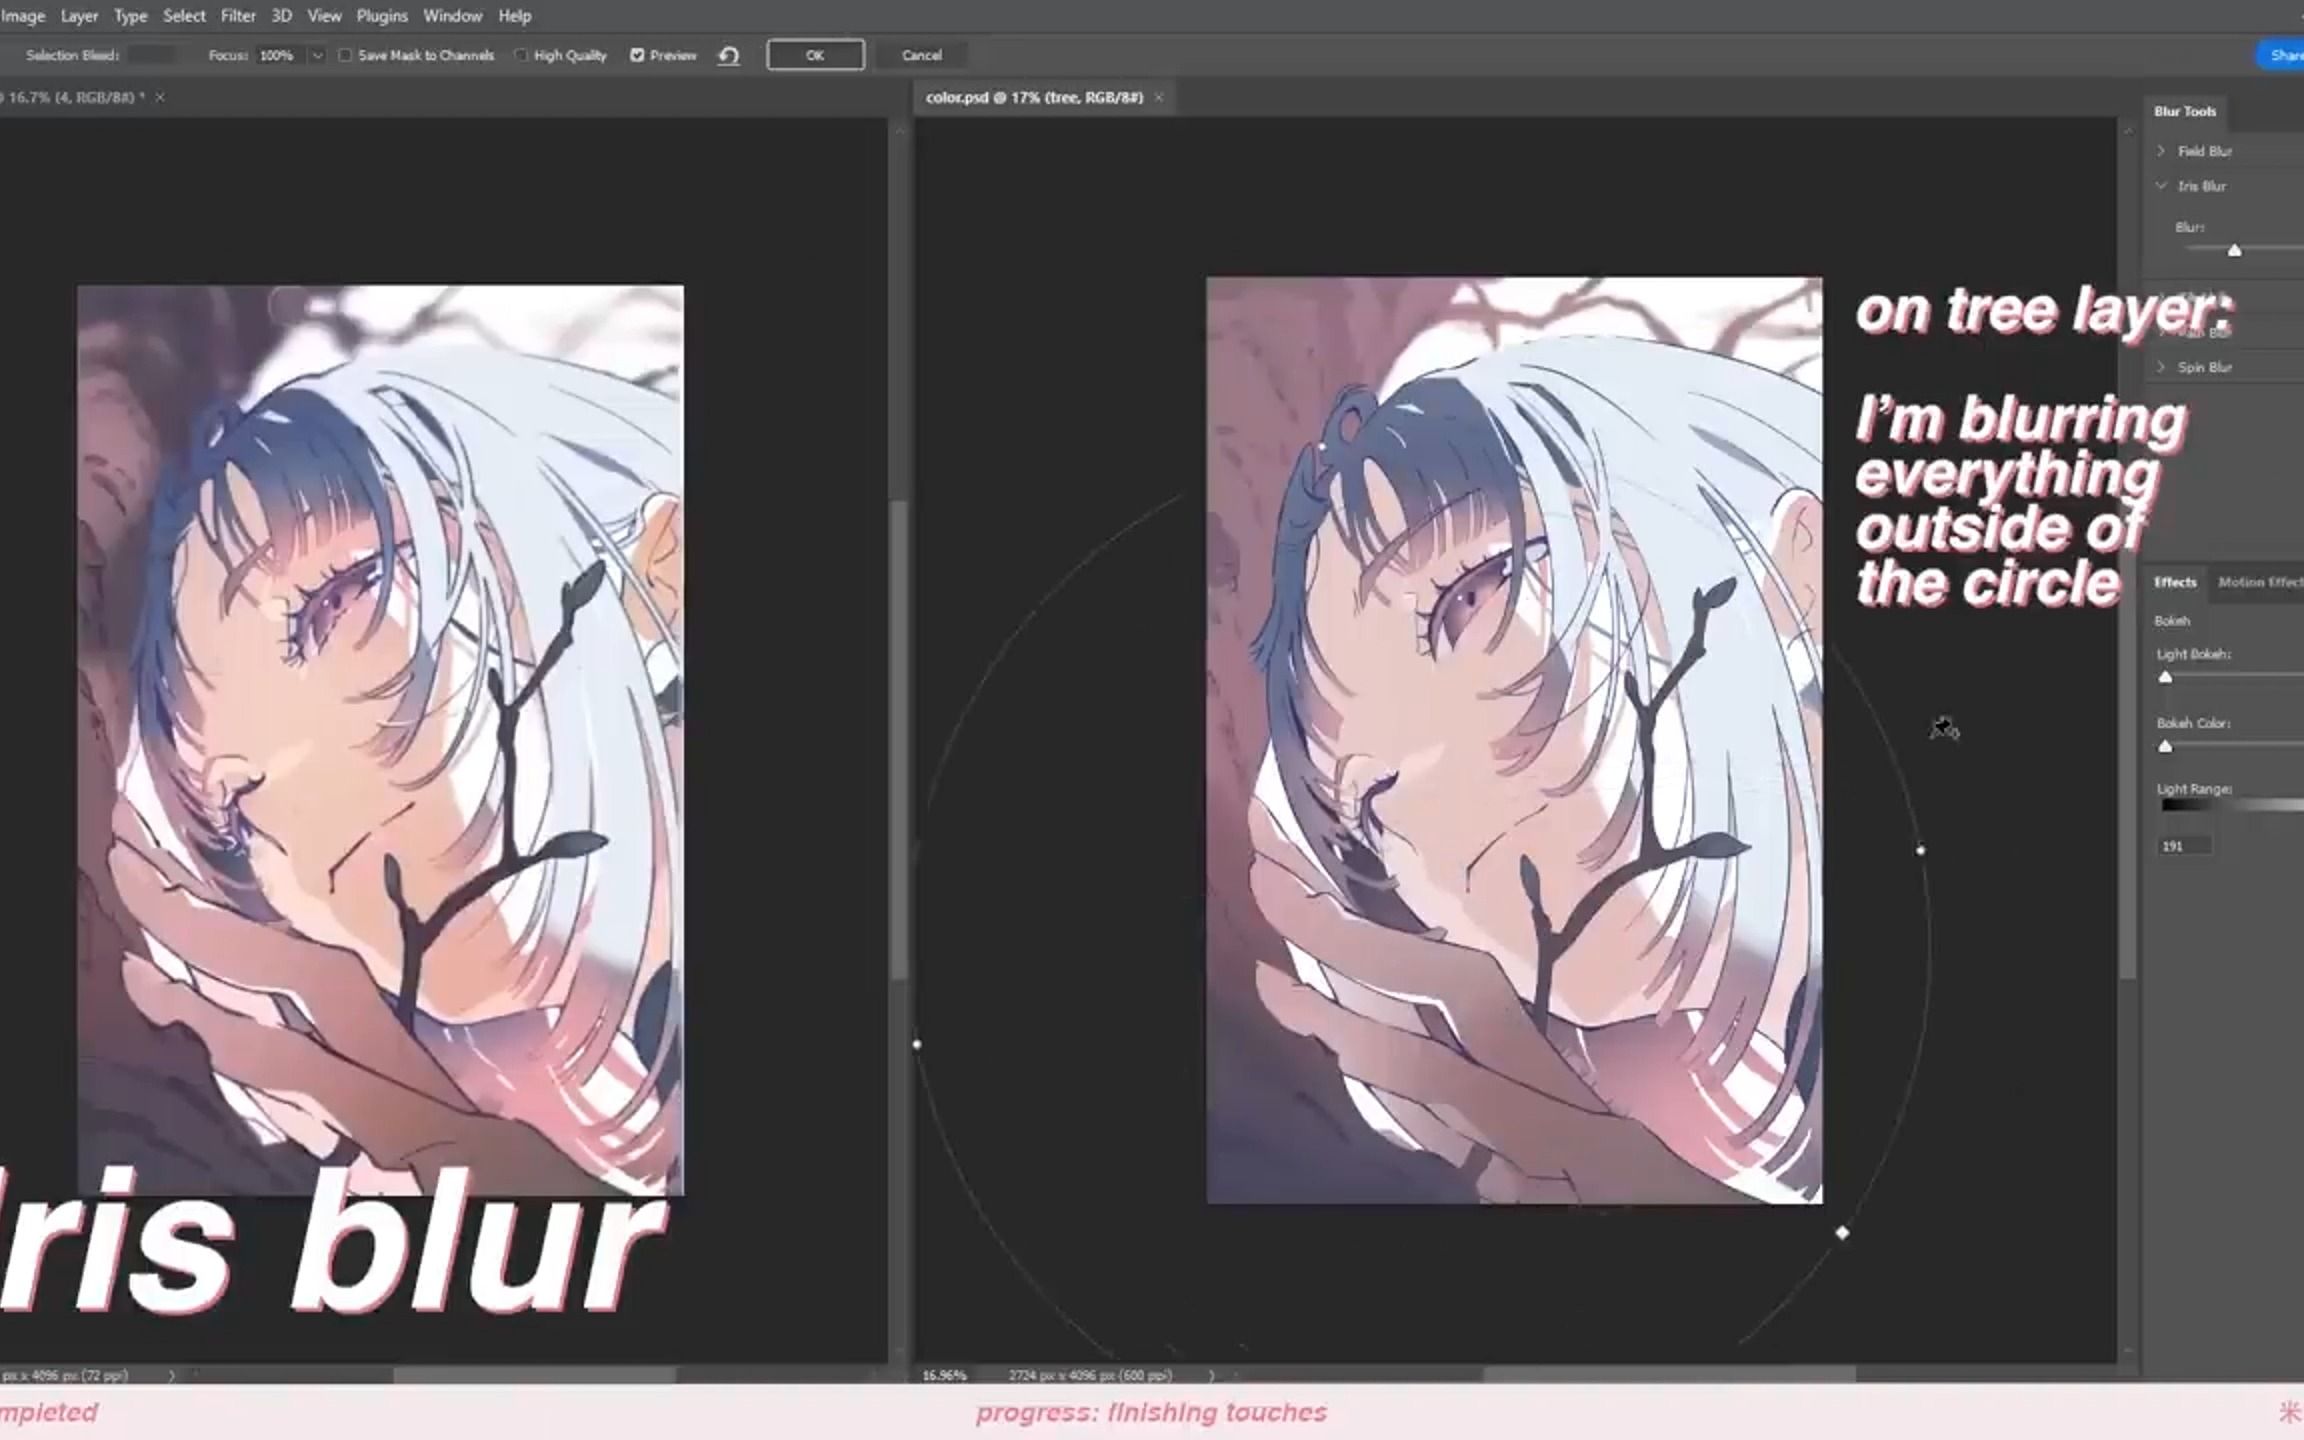This screenshot has width=2304, height=1440.
Task: Click the diamond roundness handle below the canvas
Action: click(1842, 1233)
